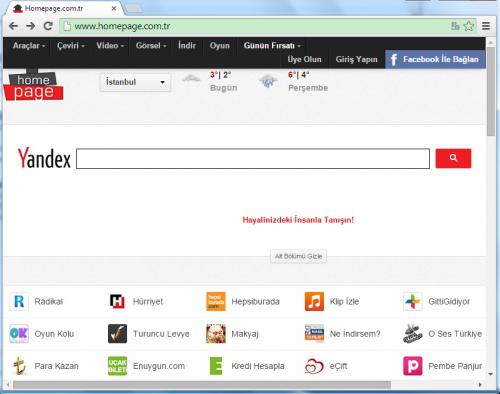
Task: Open the Pembe Panjur icon
Action: coord(413,366)
